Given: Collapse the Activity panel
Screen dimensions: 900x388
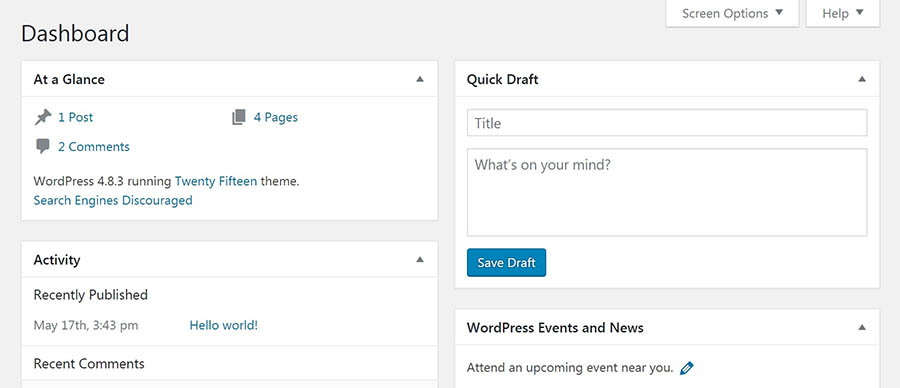Looking at the screenshot, I should point(420,259).
